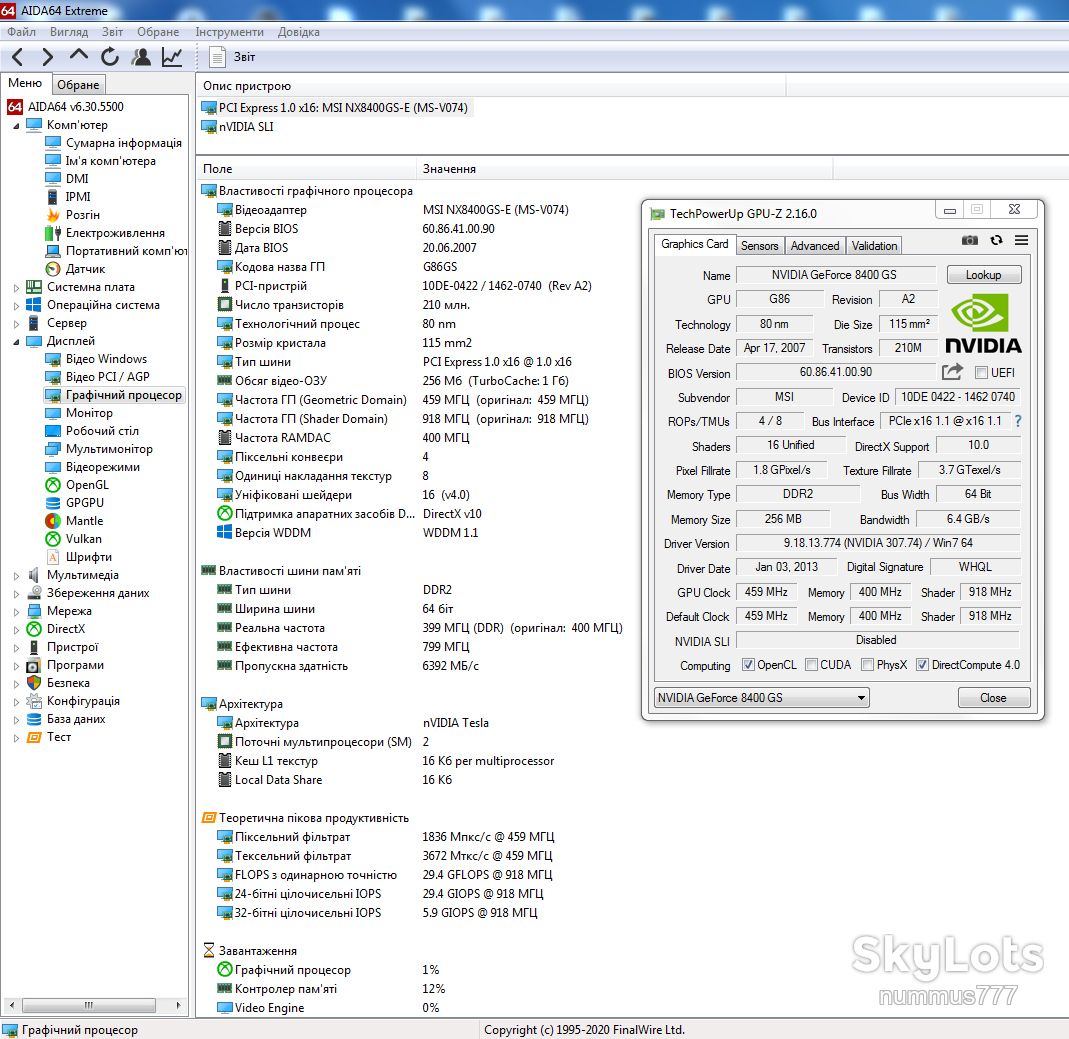Toggle the OpenCL checkbox

coord(748,665)
